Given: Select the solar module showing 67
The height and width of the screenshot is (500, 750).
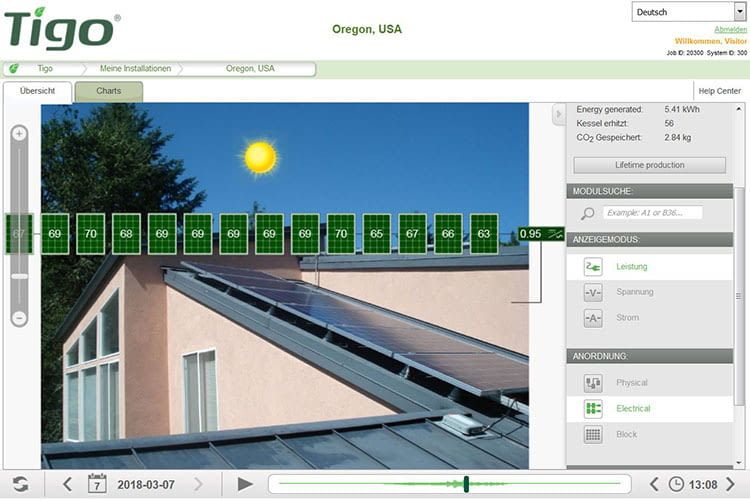Looking at the screenshot, I should [x=412, y=234].
